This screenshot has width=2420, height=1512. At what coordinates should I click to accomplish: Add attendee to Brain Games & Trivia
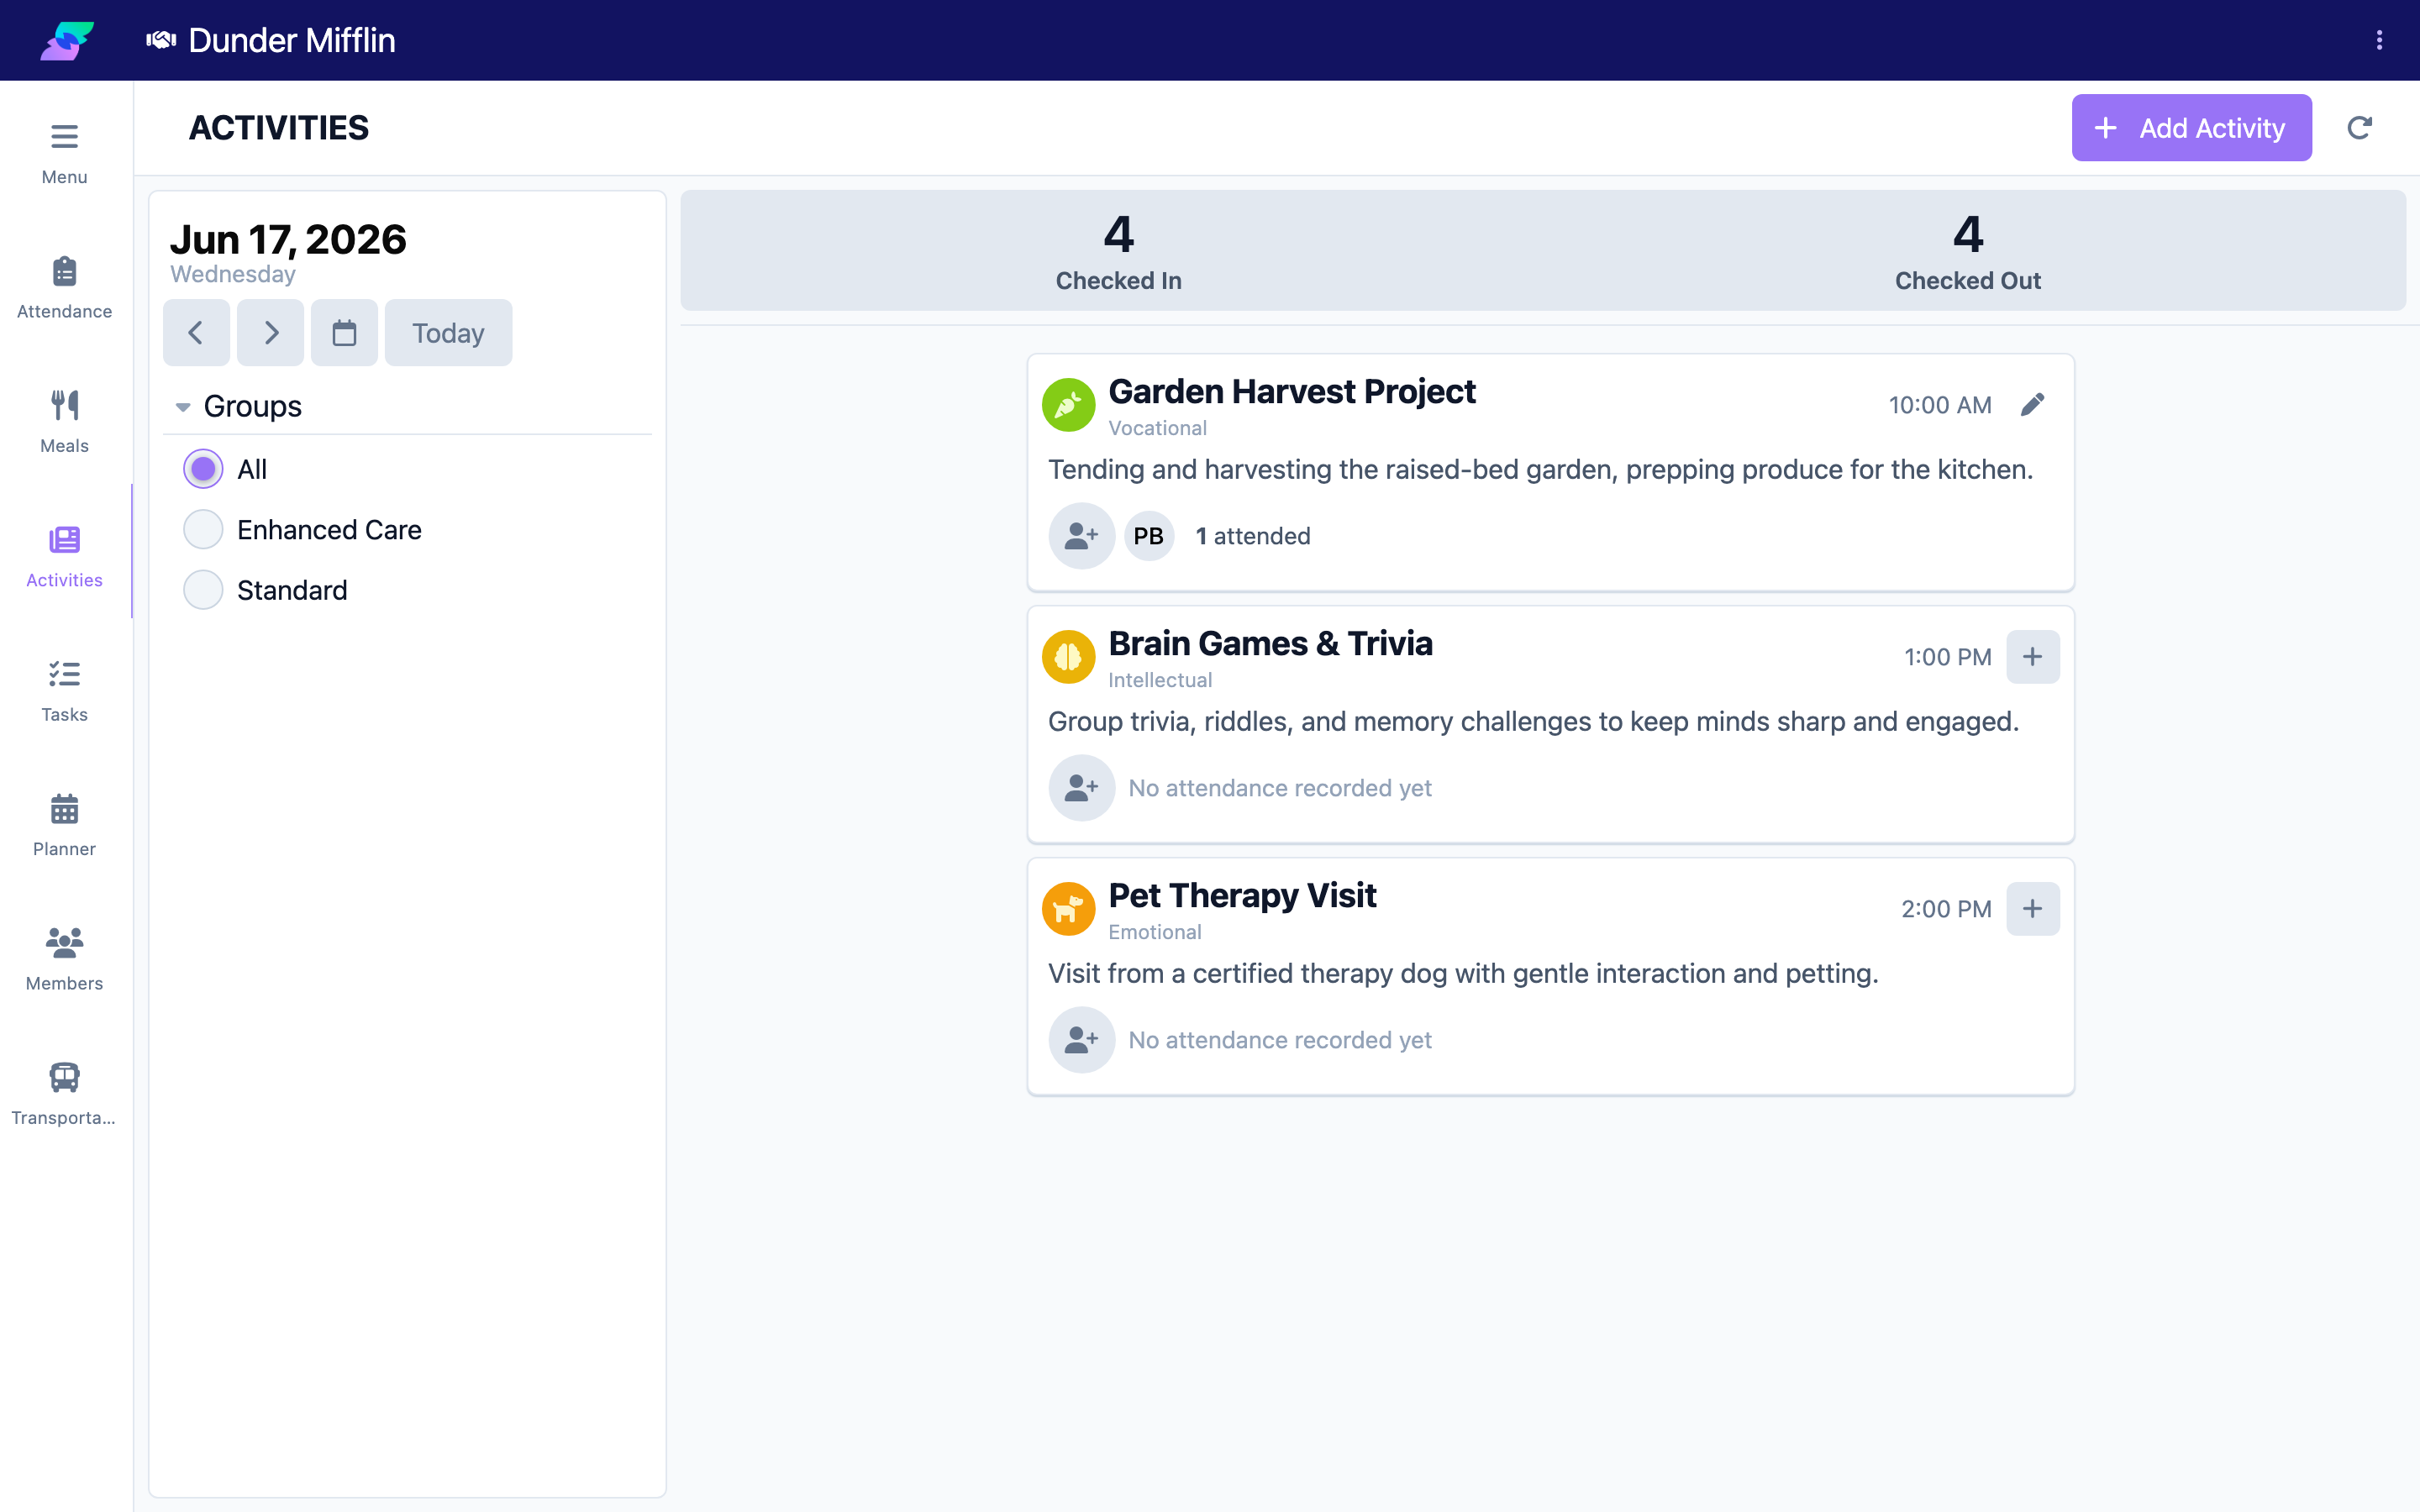(1081, 788)
